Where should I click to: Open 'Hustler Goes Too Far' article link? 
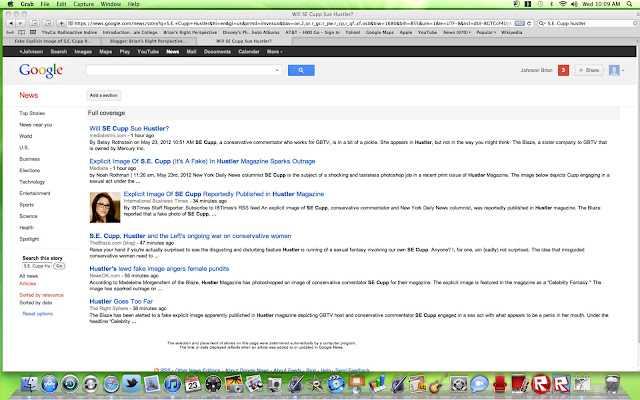pos(121,302)
